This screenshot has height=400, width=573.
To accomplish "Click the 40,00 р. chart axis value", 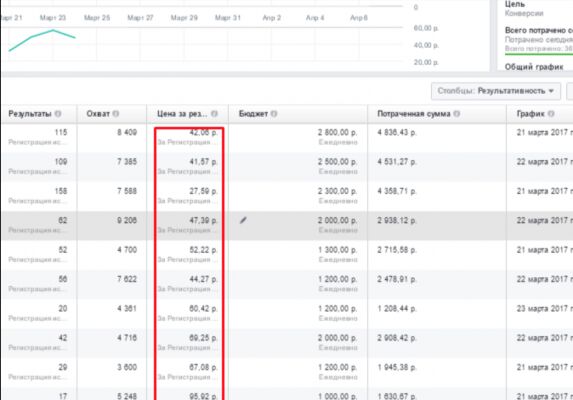I will point(426,45).
